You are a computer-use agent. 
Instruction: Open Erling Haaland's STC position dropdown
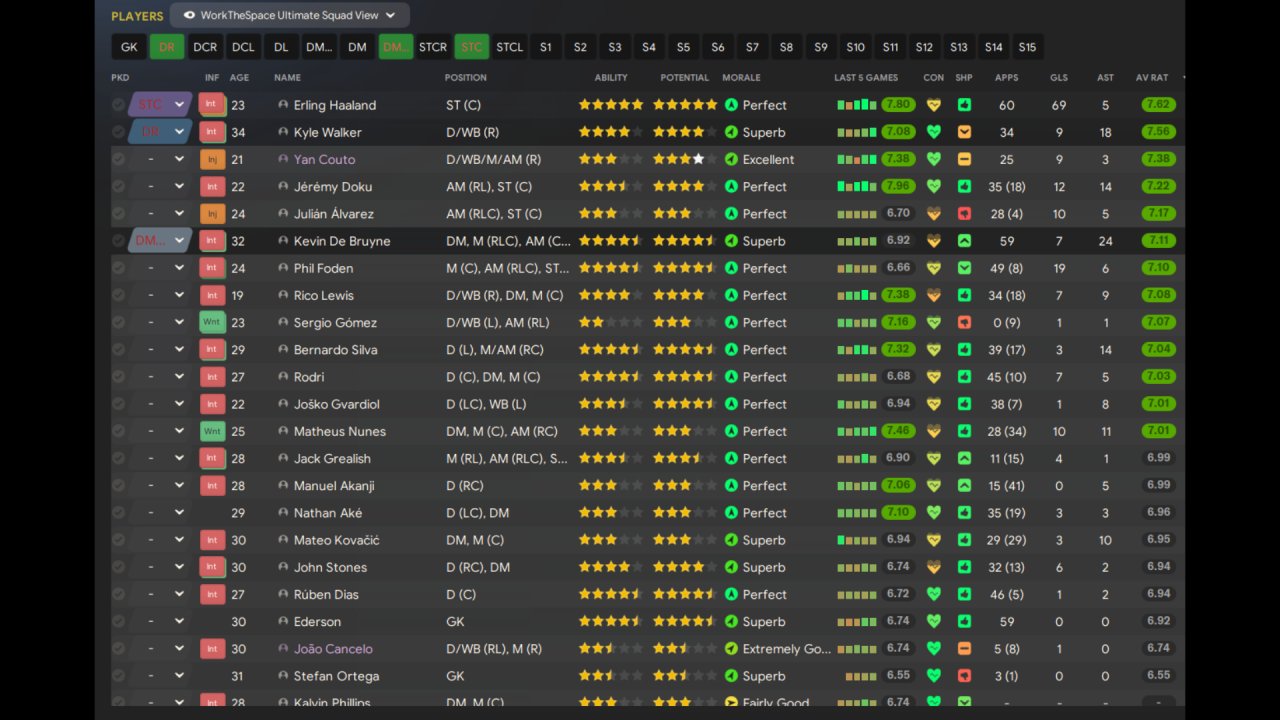click(x=160, y=104)
